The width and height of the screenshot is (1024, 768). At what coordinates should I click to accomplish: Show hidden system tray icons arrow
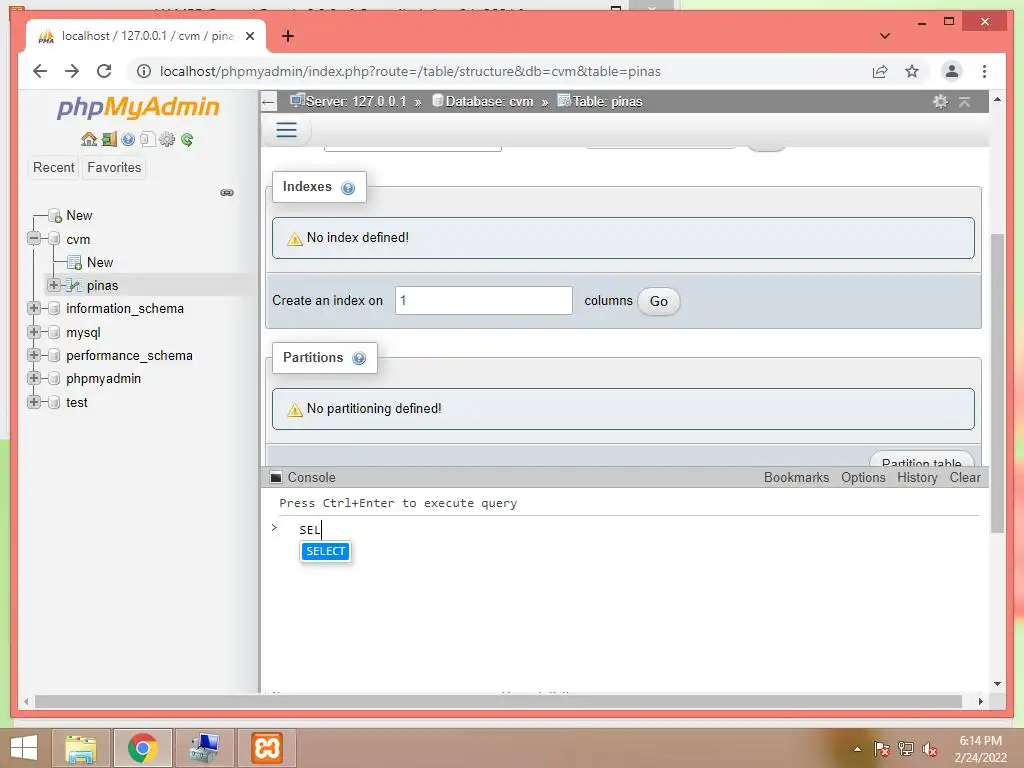(857, 749)
